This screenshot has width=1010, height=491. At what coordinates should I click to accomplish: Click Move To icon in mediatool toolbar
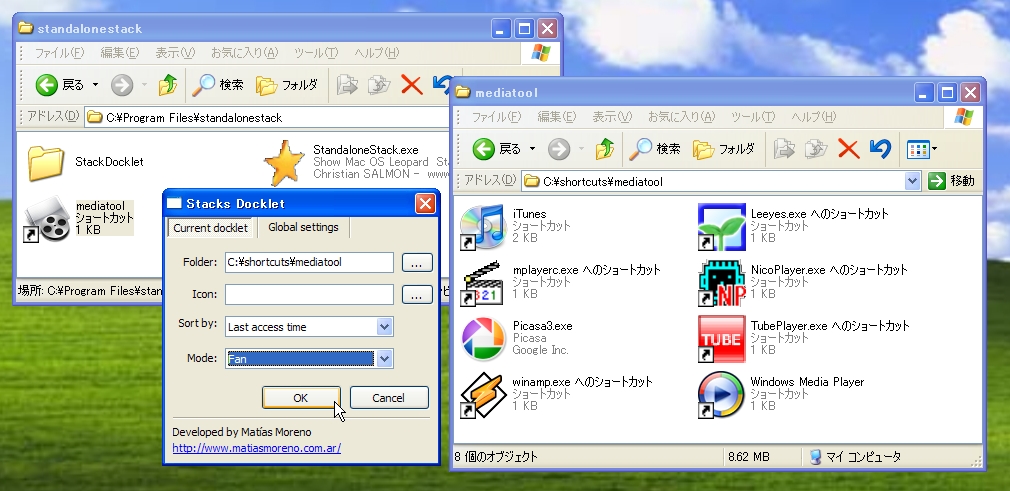(x=784, y=149)
